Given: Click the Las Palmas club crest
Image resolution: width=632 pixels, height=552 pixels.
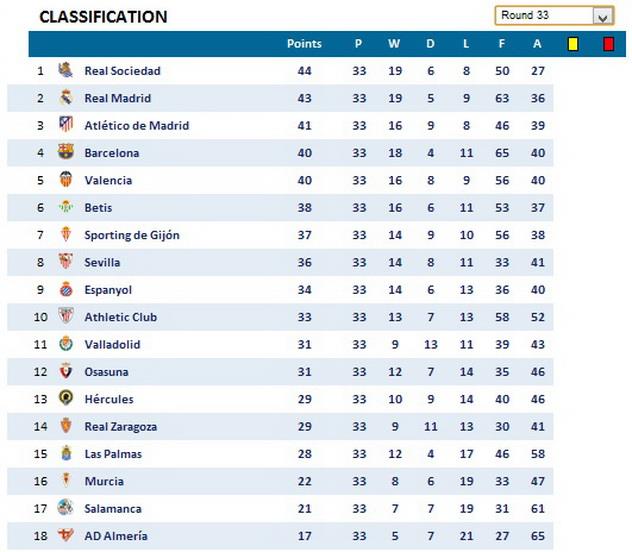Looking at the screenshot, I should pyautogui.click(x=65, y=454).
